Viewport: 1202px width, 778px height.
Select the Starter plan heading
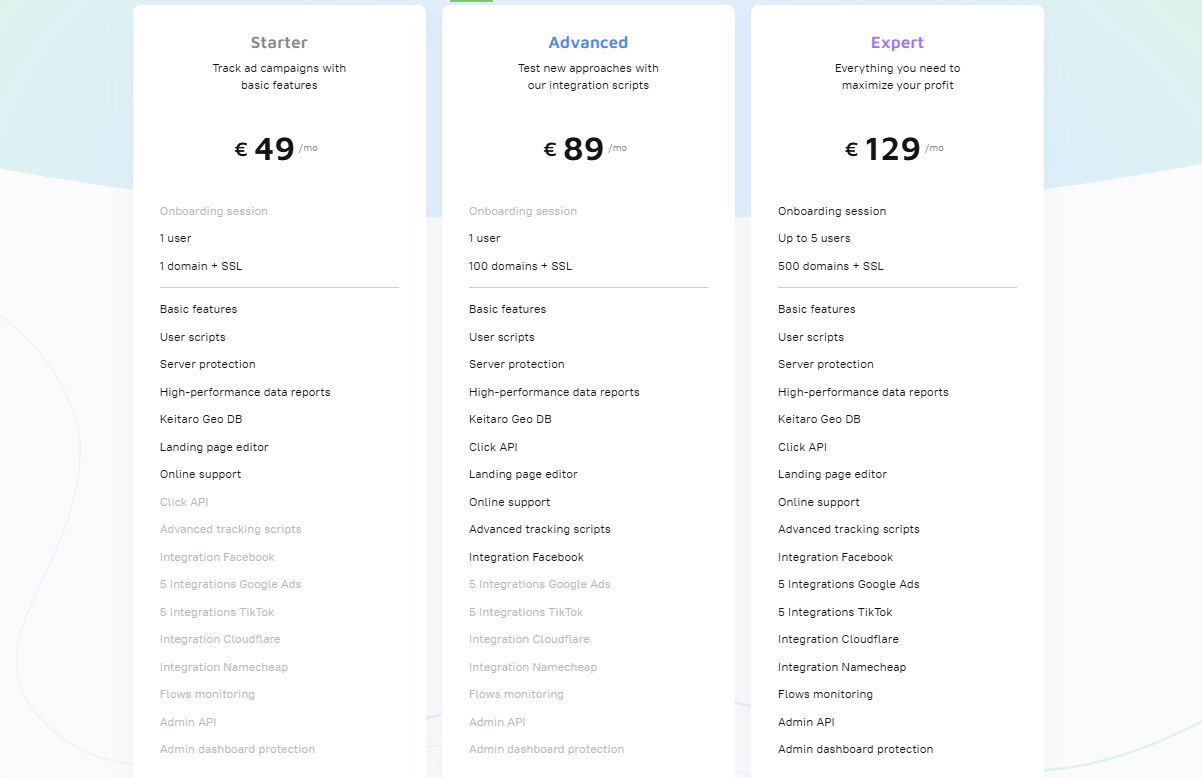pos(279,43)
